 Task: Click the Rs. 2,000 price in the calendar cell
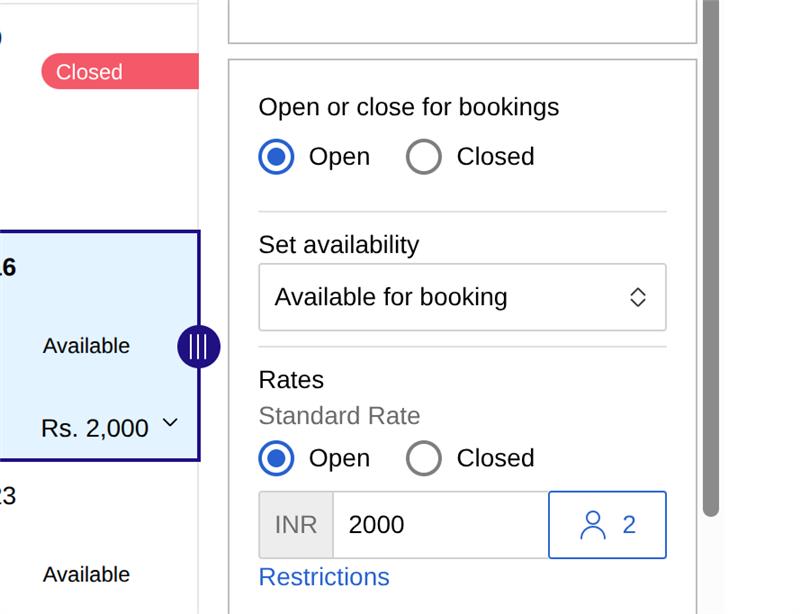[94, 429]
